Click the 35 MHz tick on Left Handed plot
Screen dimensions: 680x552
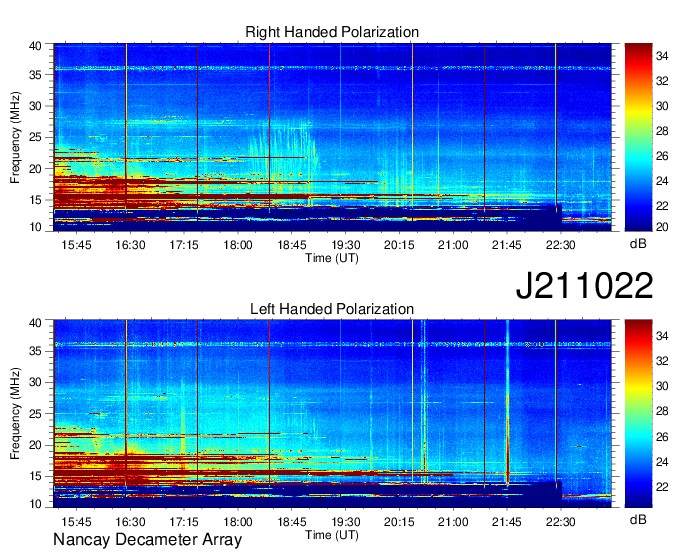click(36, 351)
